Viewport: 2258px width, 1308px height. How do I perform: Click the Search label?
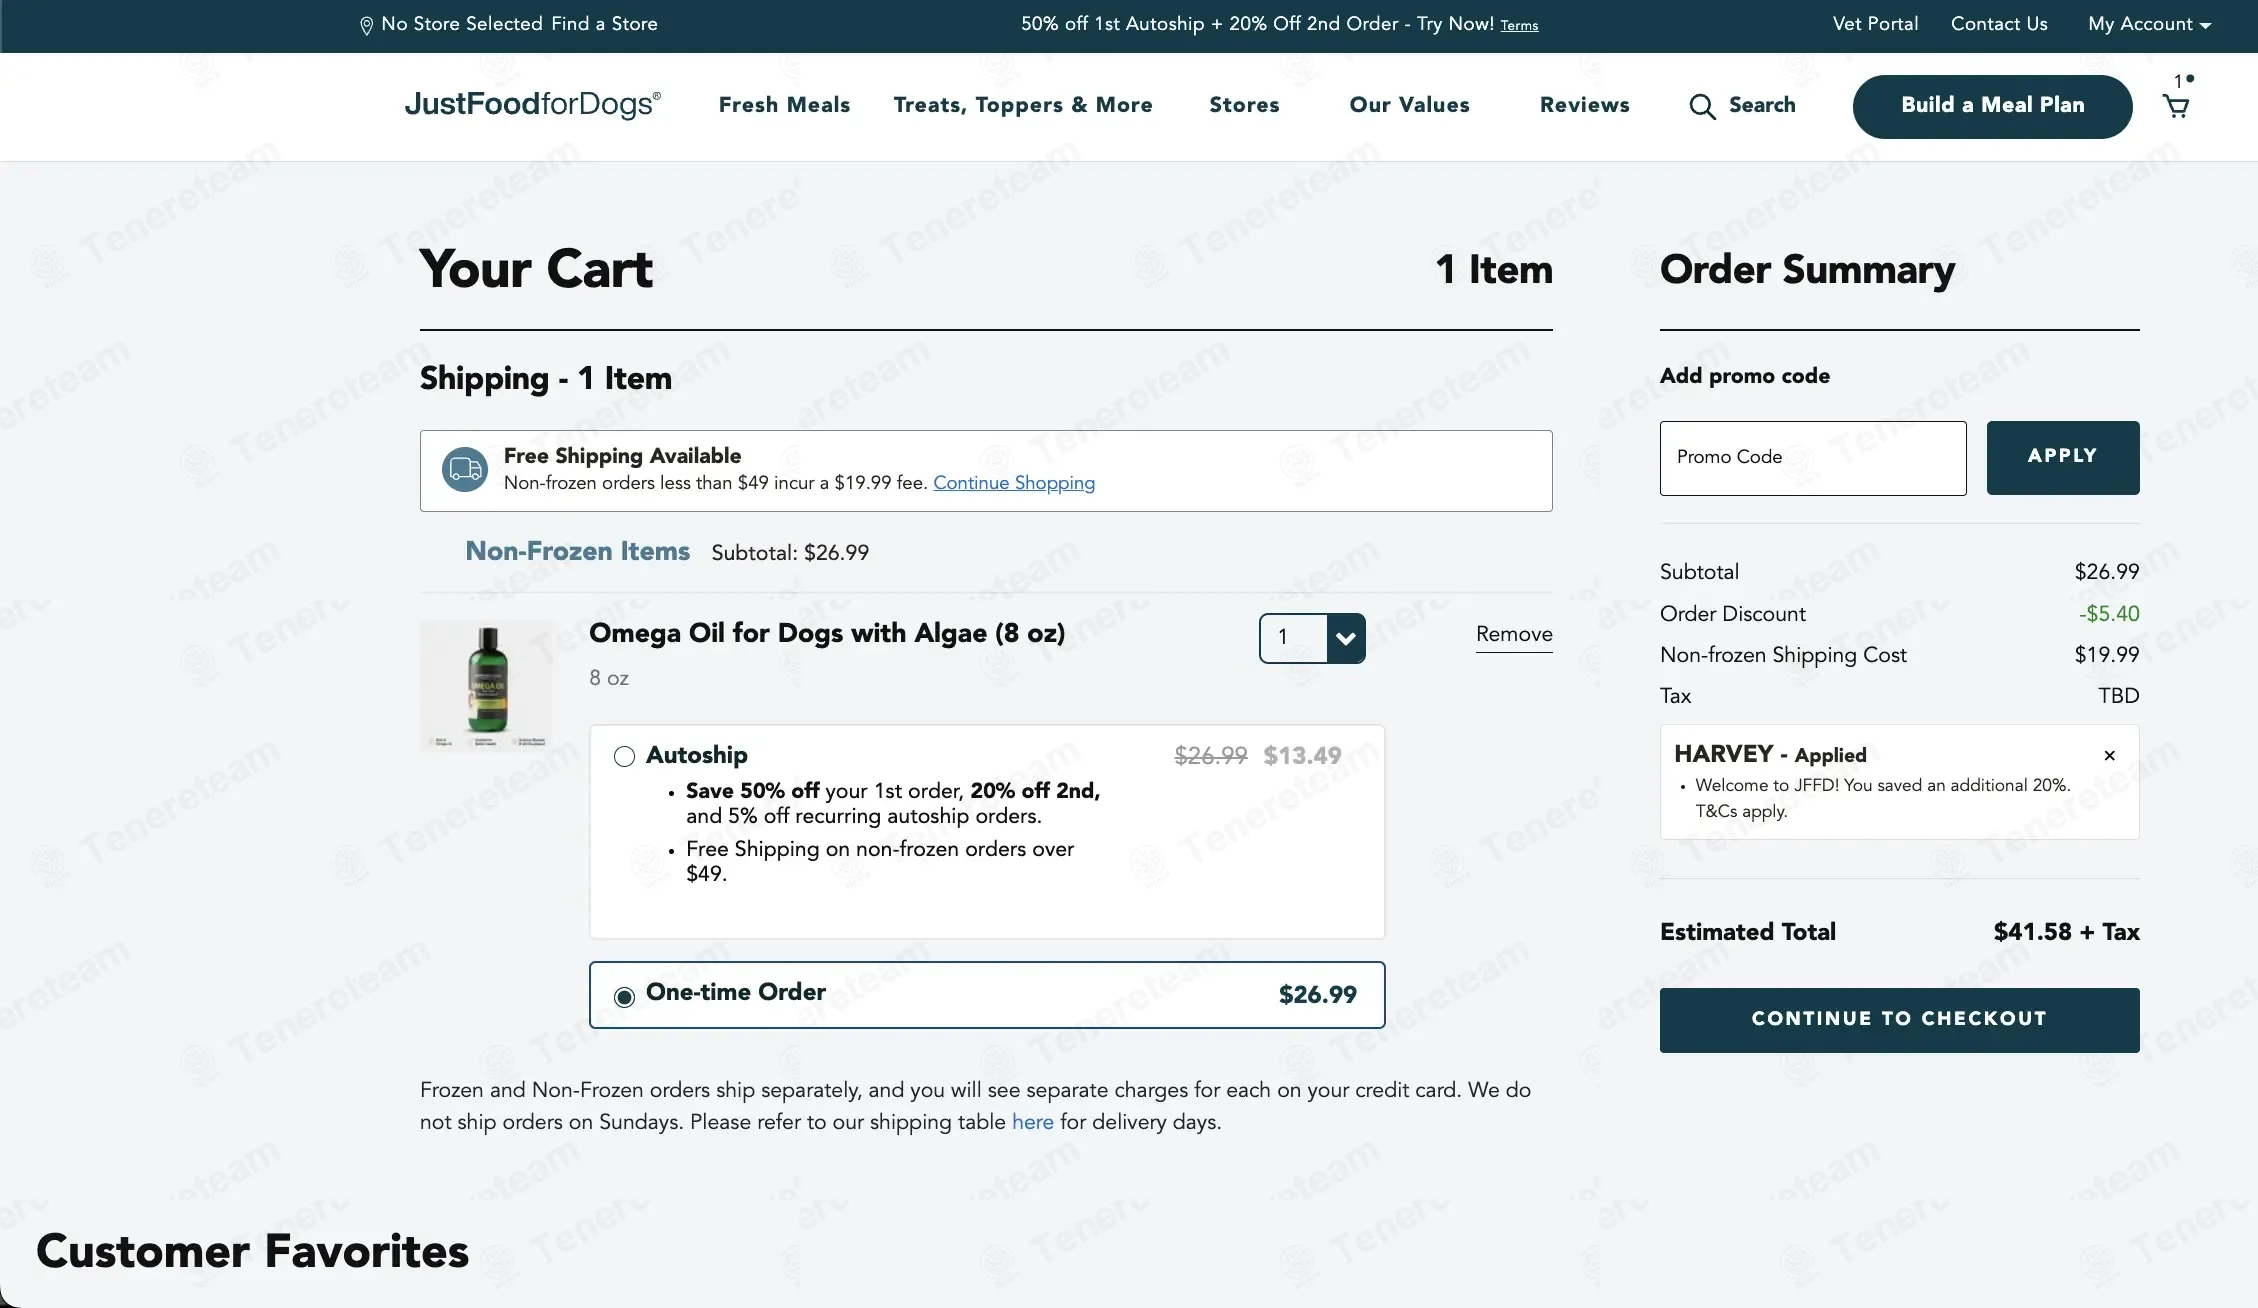pos(1762,105)
